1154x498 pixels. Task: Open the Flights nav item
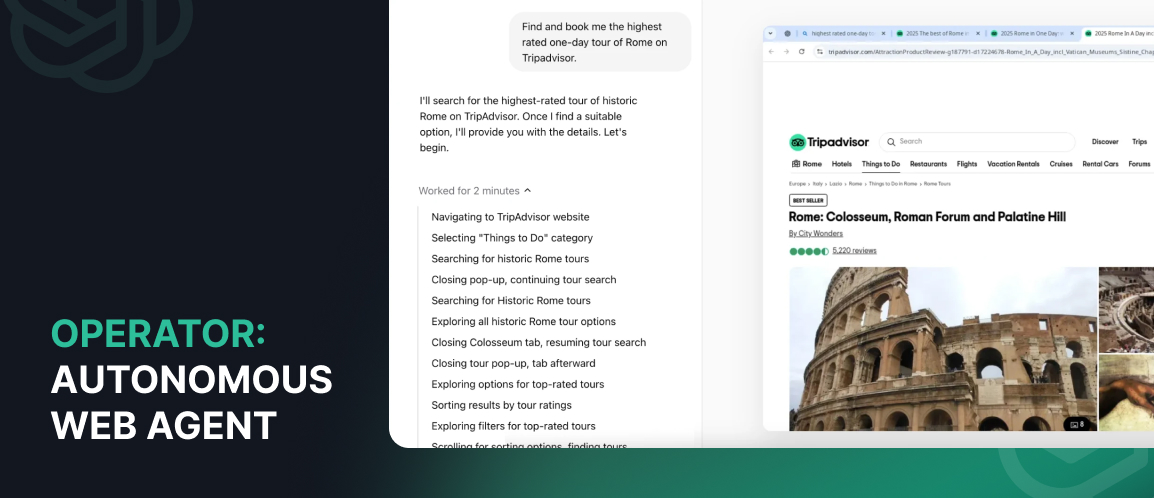(x=967, y=164)
